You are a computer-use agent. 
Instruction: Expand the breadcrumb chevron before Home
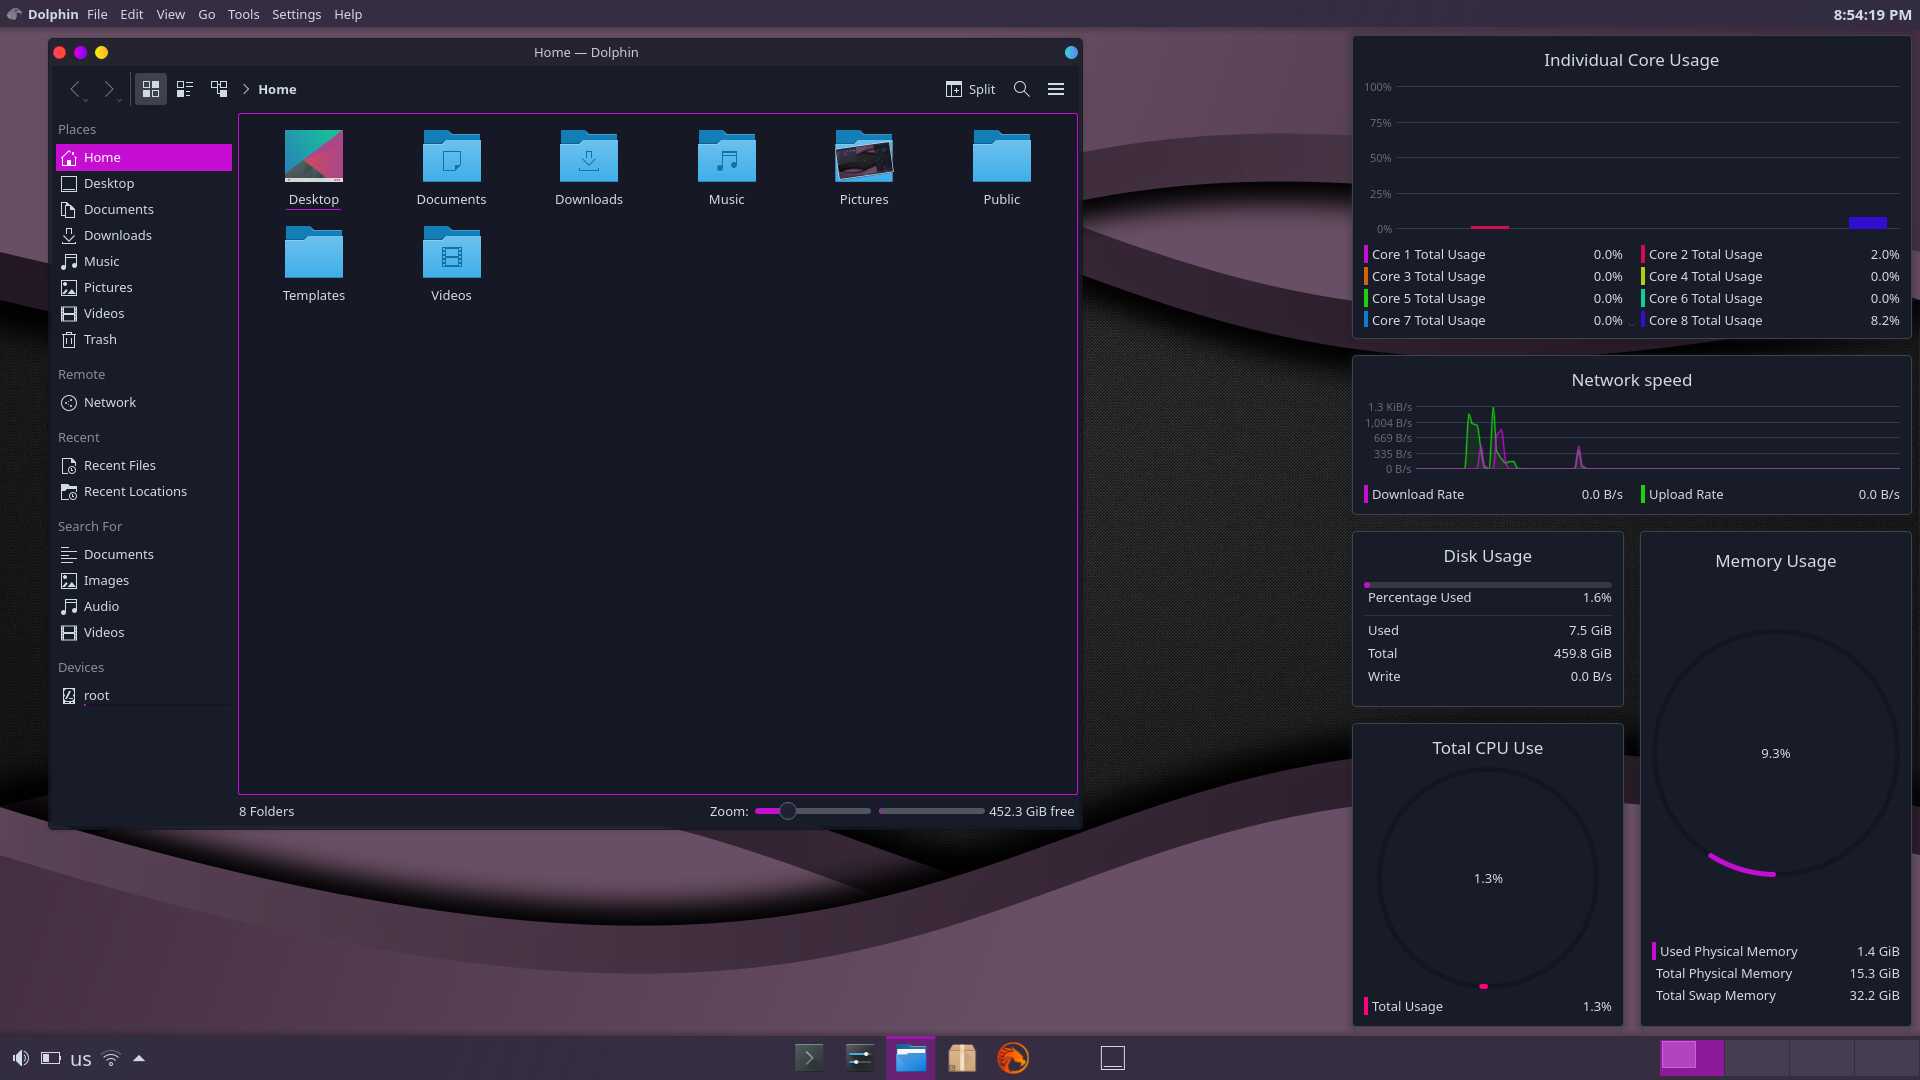[246, 89]
